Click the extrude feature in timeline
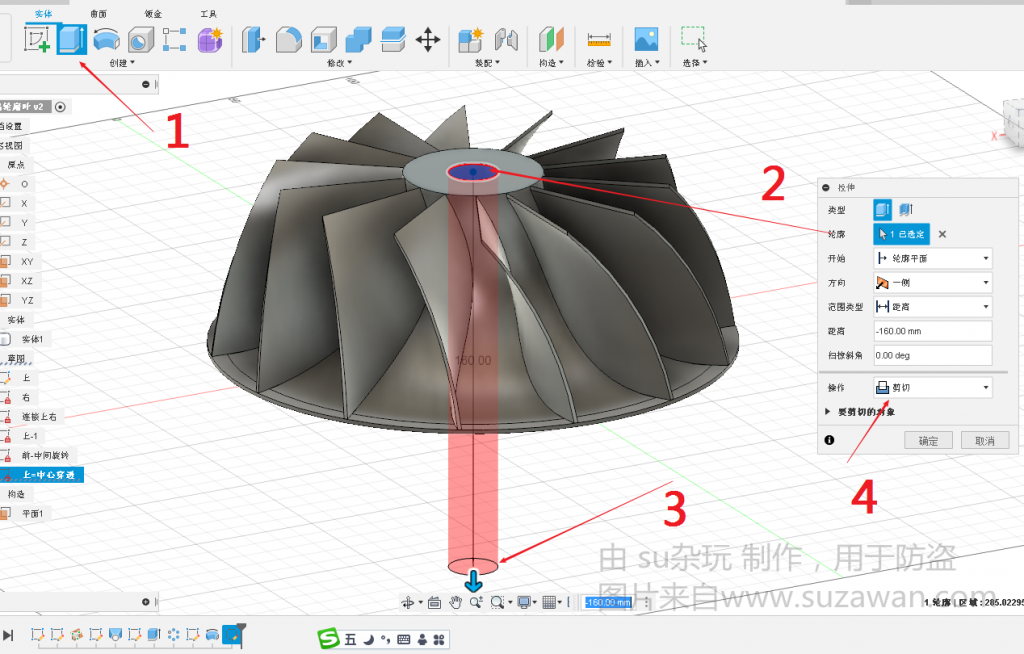The height and width of the screenshot is (654, 1024). 154,634
